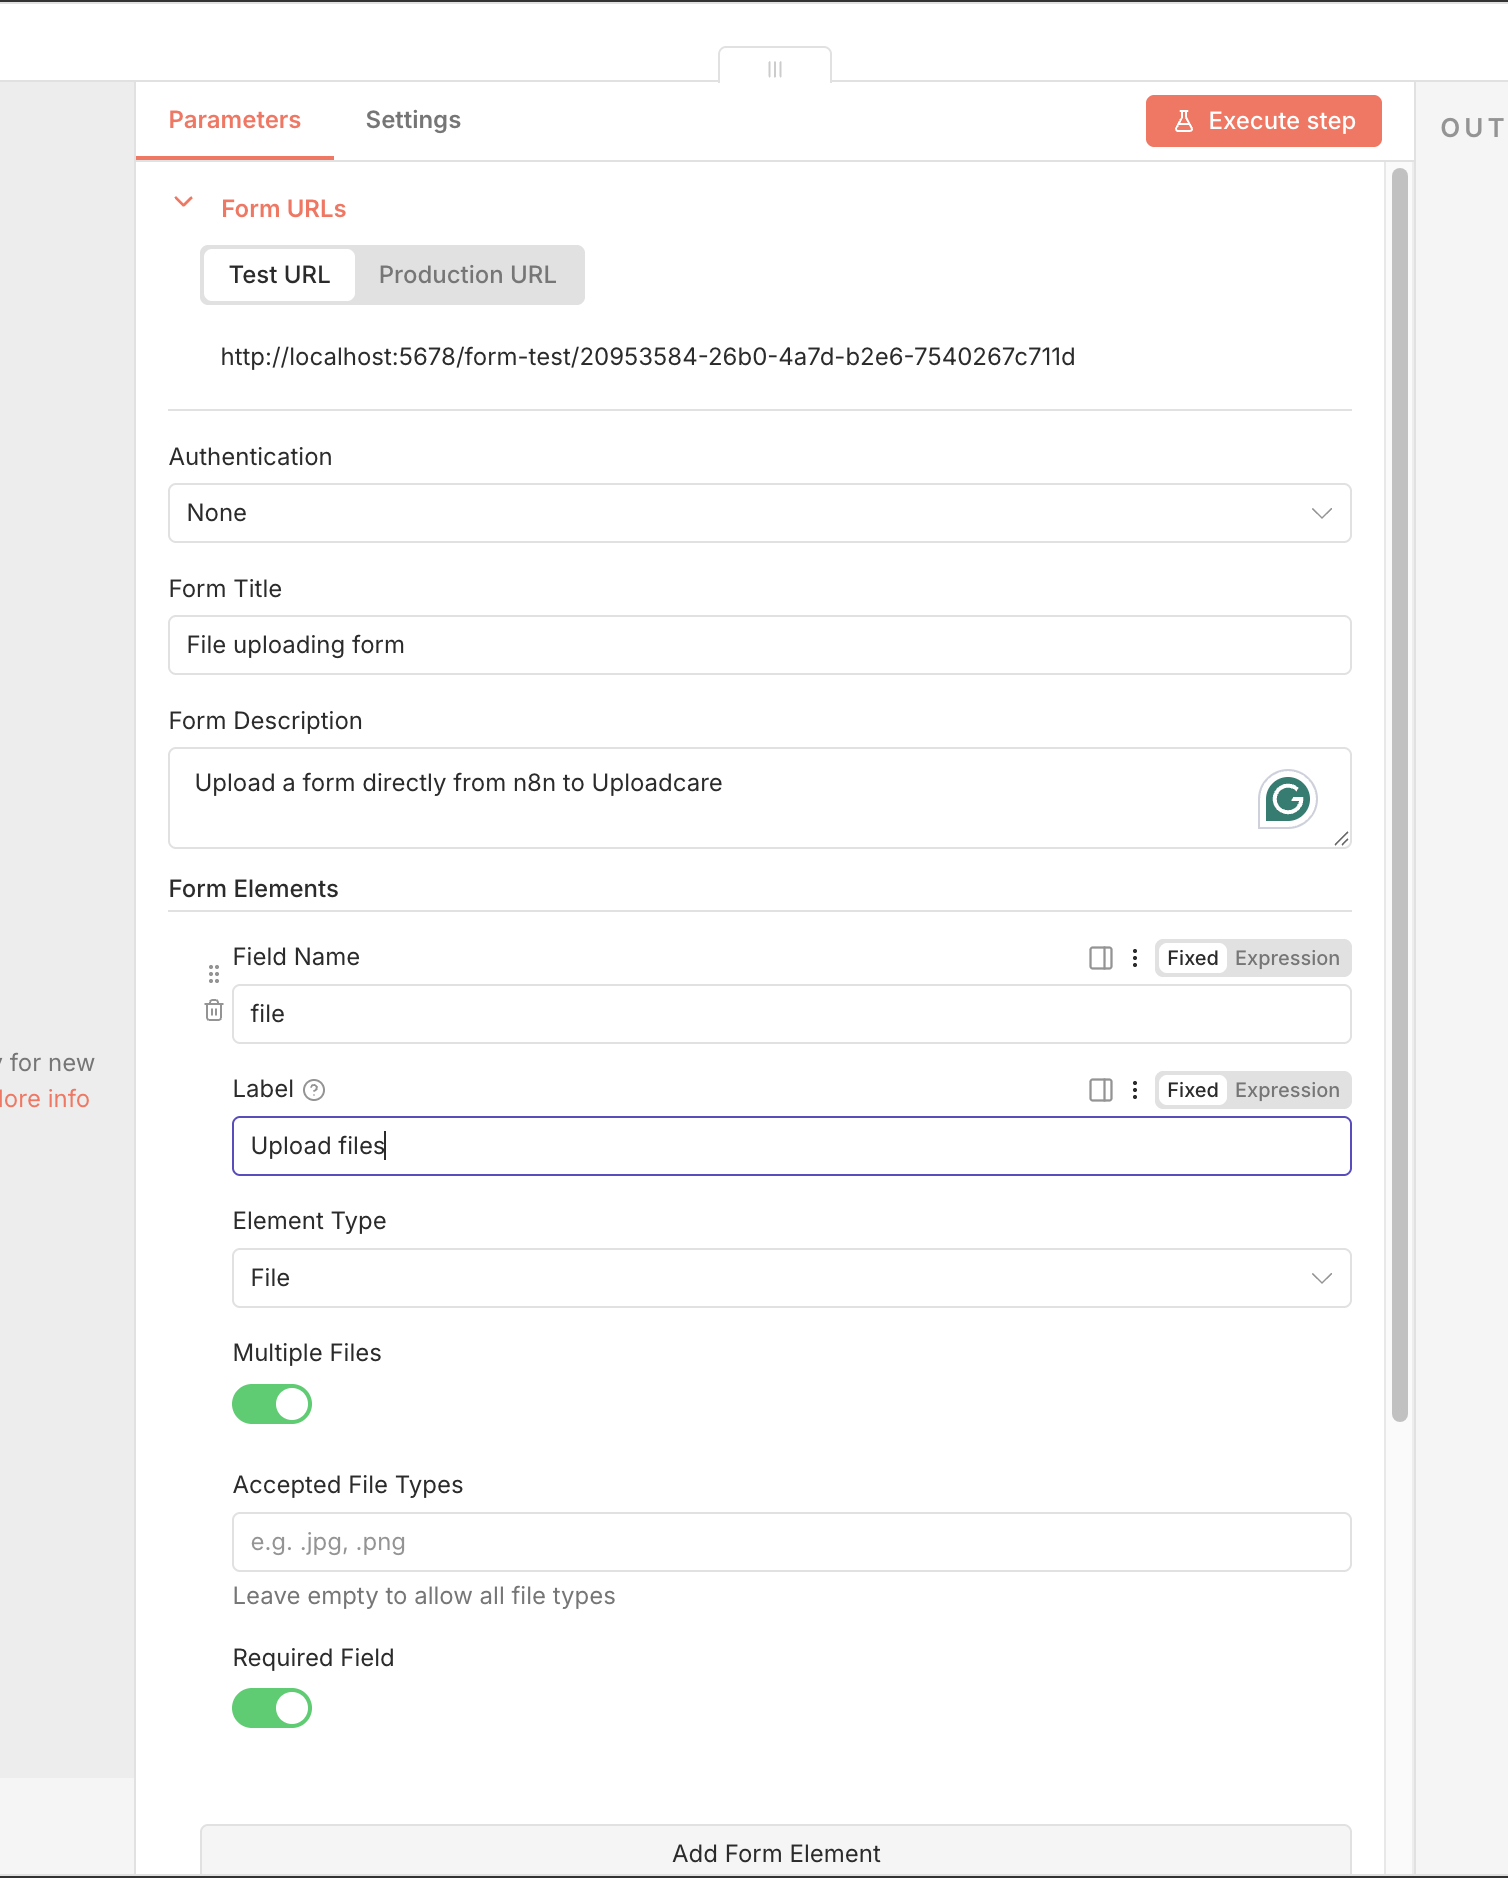1508x1878 pixels.
Task: Open the panel icon next to Field Name
Action: pyautogui.click(x=1101, y=958)
